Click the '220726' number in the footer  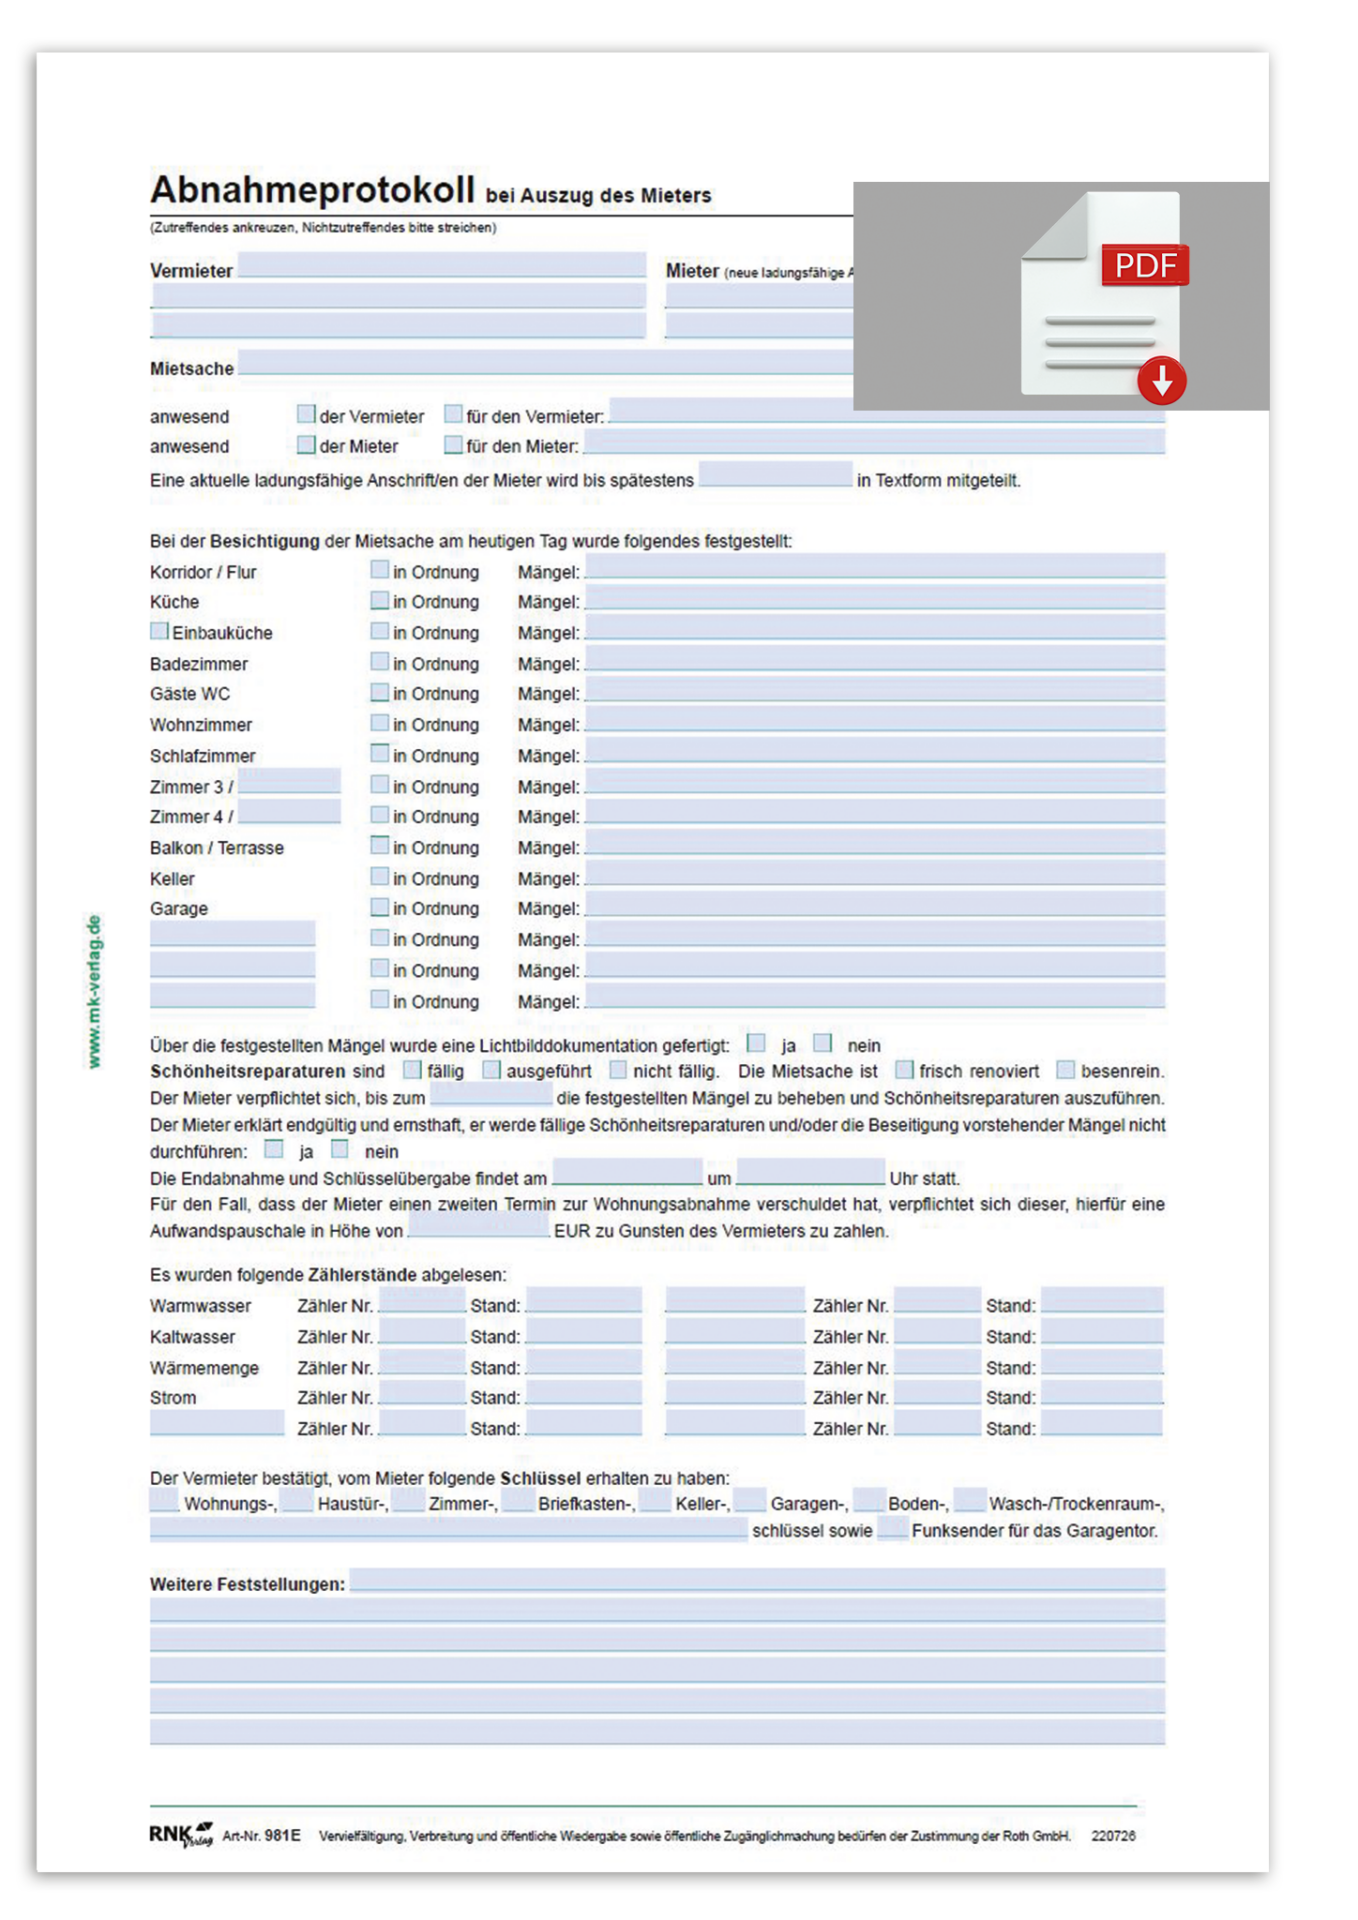[1113, 1835]
